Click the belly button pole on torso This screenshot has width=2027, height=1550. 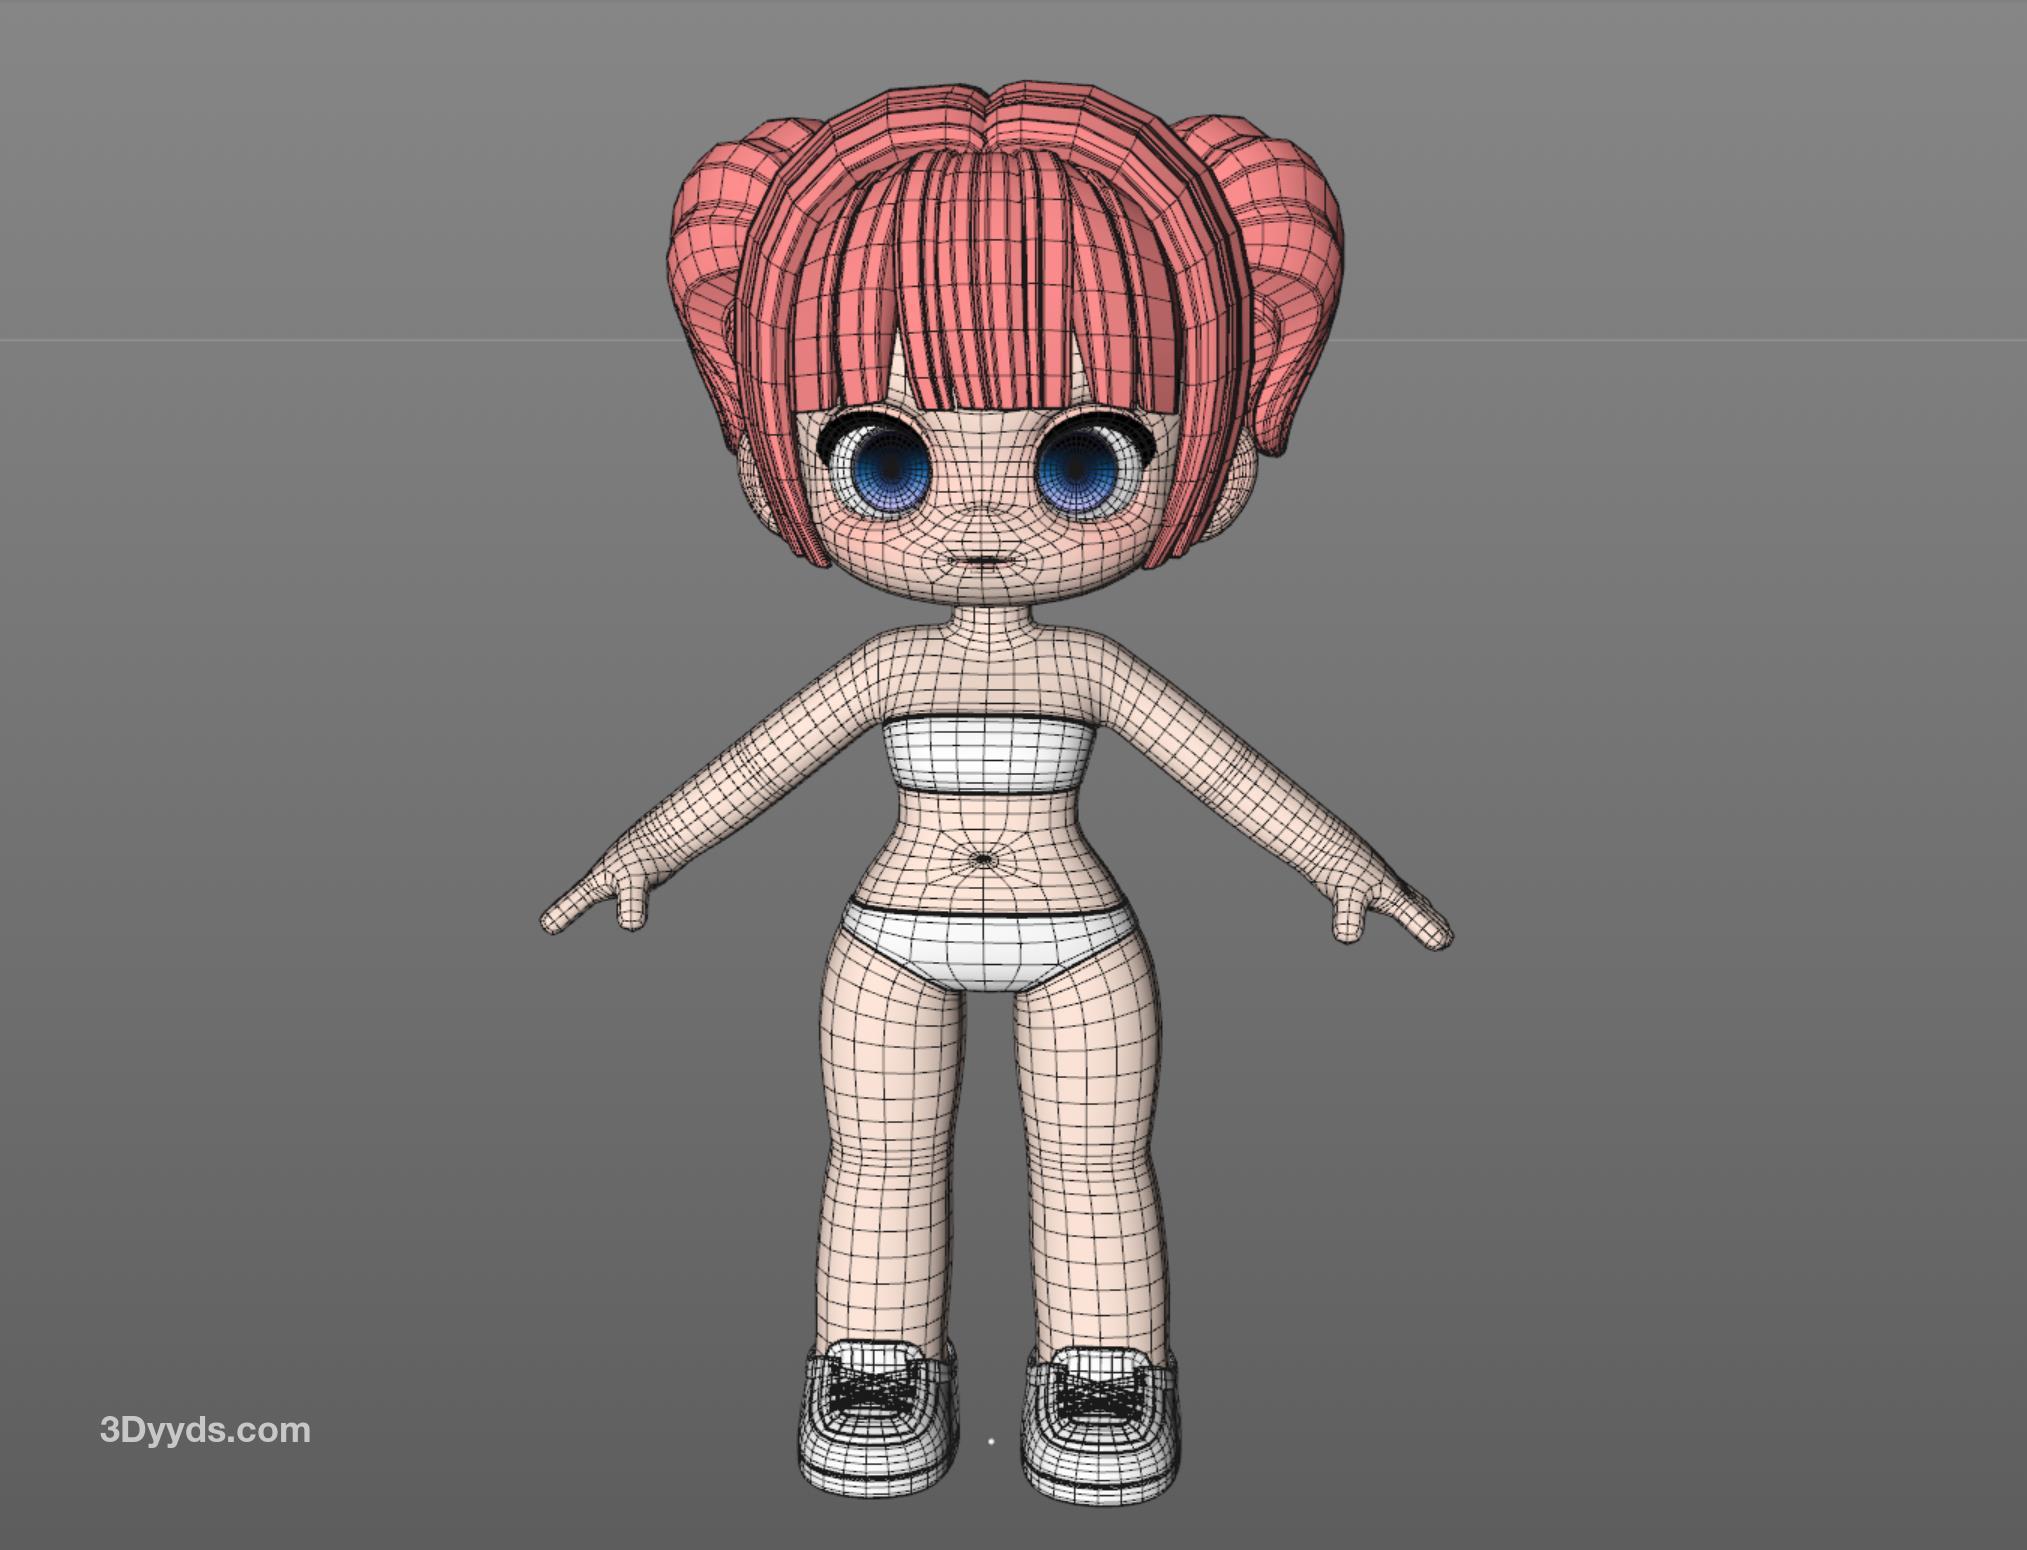tap(983, 858)
